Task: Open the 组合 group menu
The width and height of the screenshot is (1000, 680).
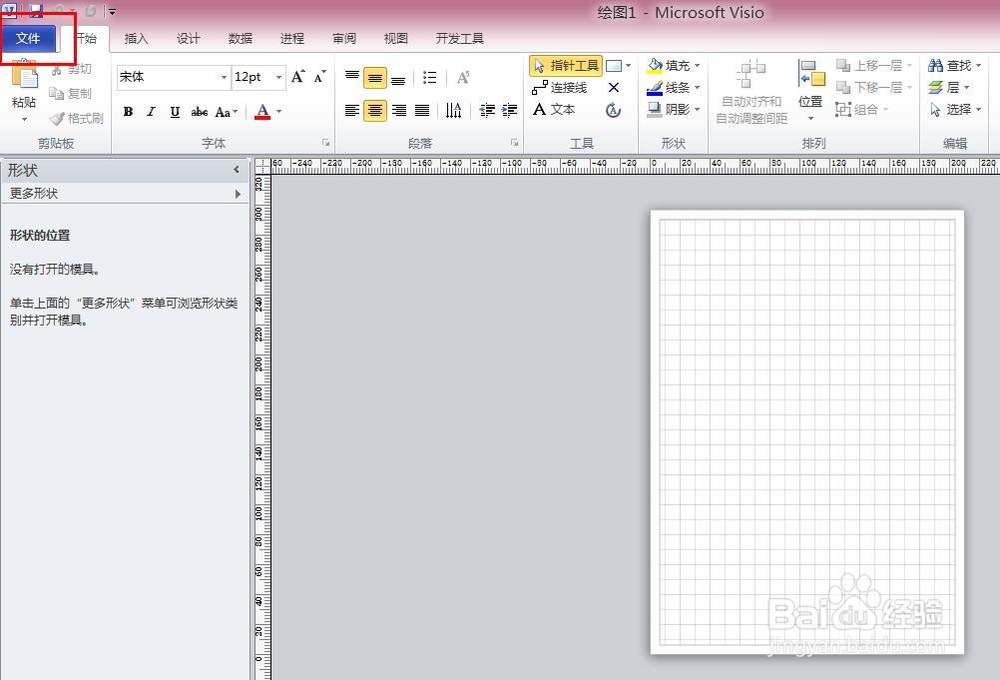Action: tap(862, 109)
